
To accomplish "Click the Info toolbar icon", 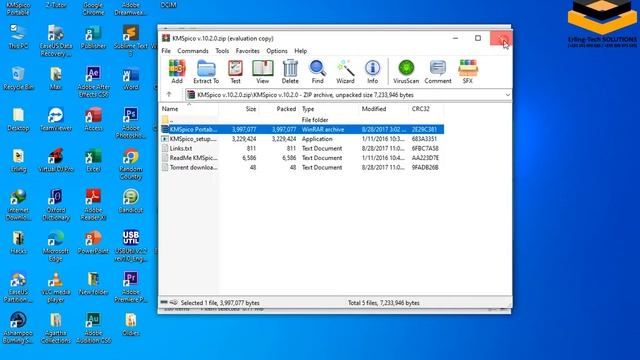I will pyautogui.click(x=373, y=71).
